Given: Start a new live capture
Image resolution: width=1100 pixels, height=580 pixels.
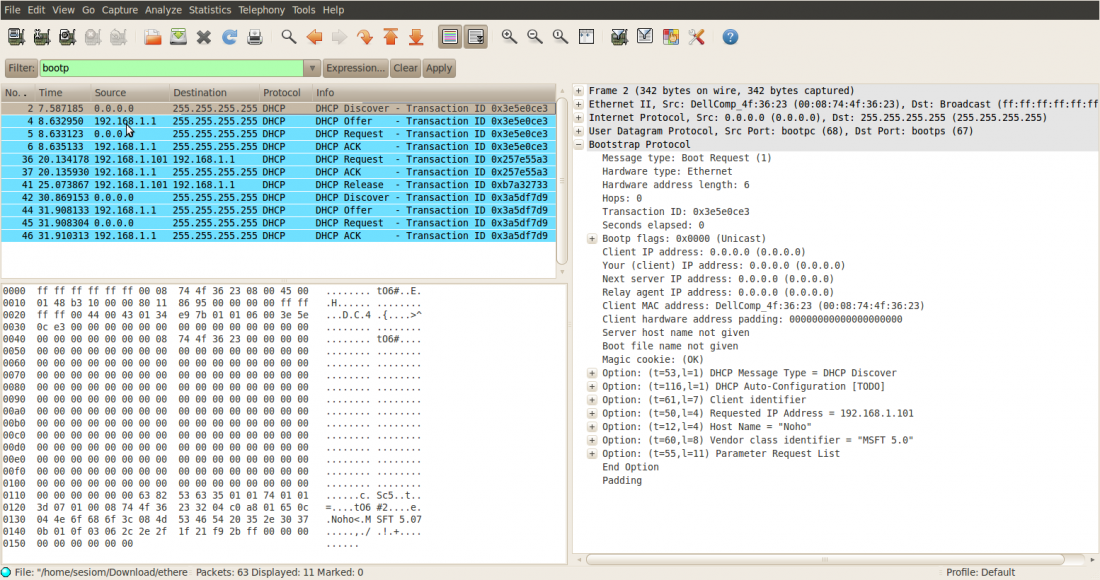Looking at the screenshot, I should pyautogui.click(x=67, y=37).
